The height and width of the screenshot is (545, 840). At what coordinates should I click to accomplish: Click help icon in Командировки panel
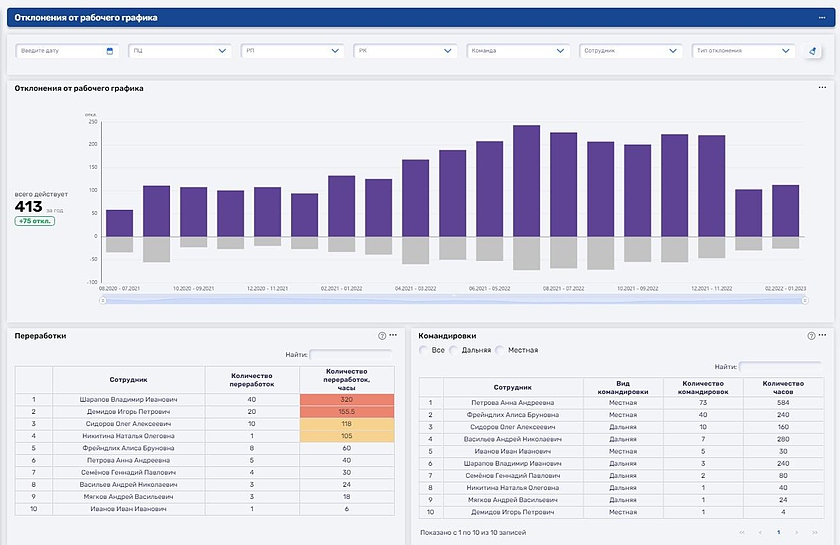811,336
